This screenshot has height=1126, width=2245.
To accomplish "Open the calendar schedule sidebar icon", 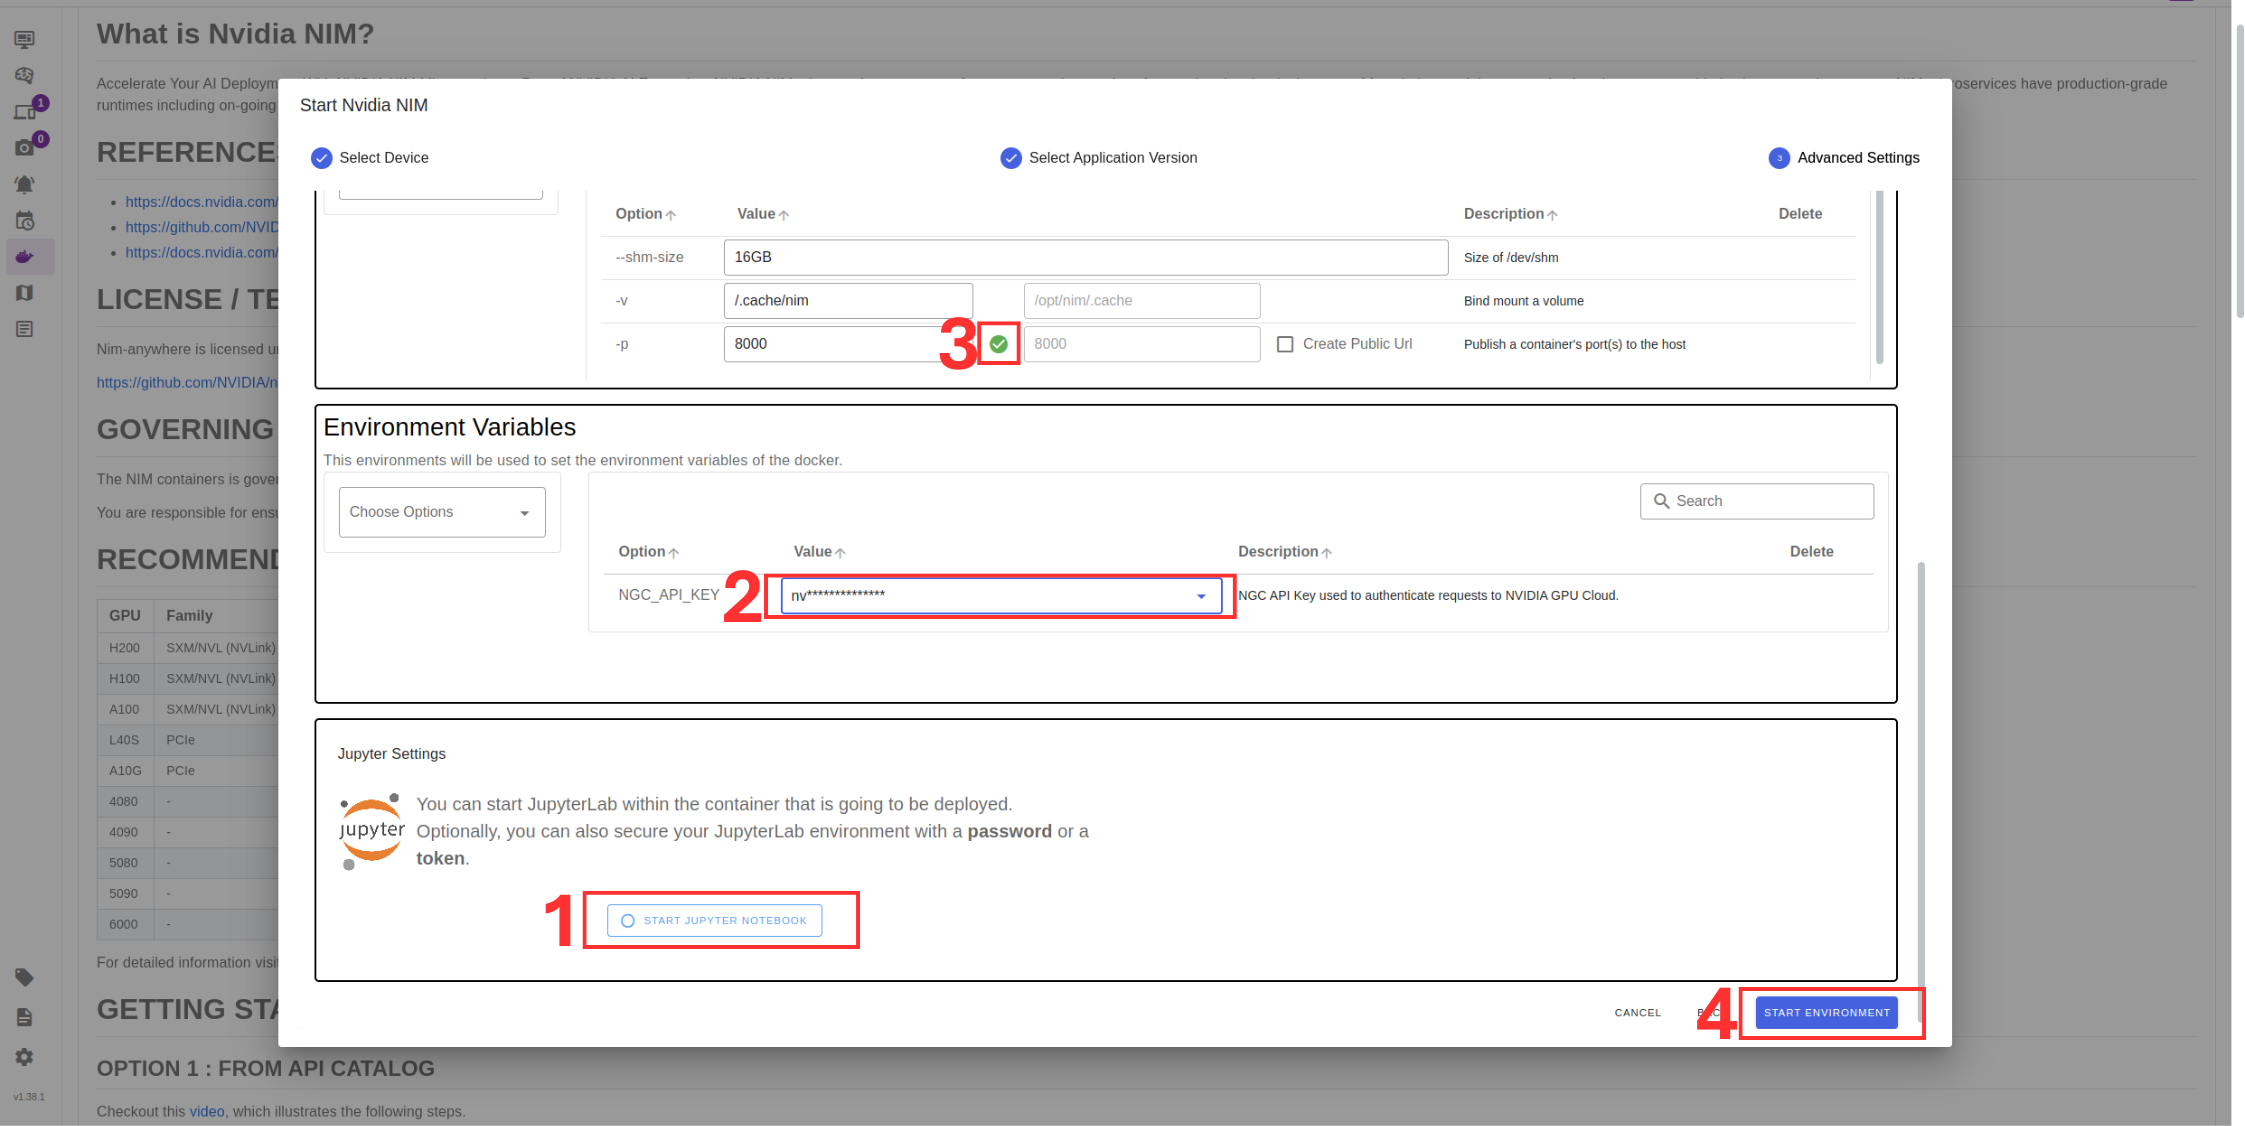I will (x=25, y=220).
